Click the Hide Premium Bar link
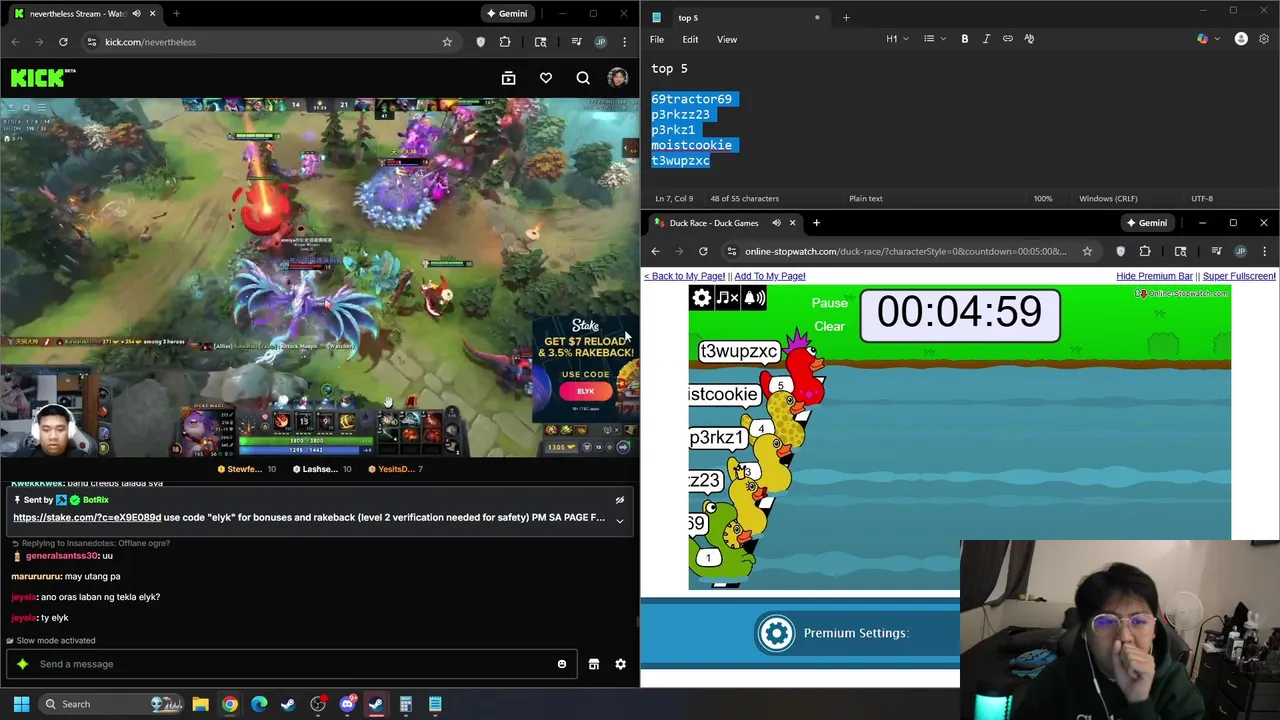Viewport: 1280px width, 720px height. coord(1154,276)
